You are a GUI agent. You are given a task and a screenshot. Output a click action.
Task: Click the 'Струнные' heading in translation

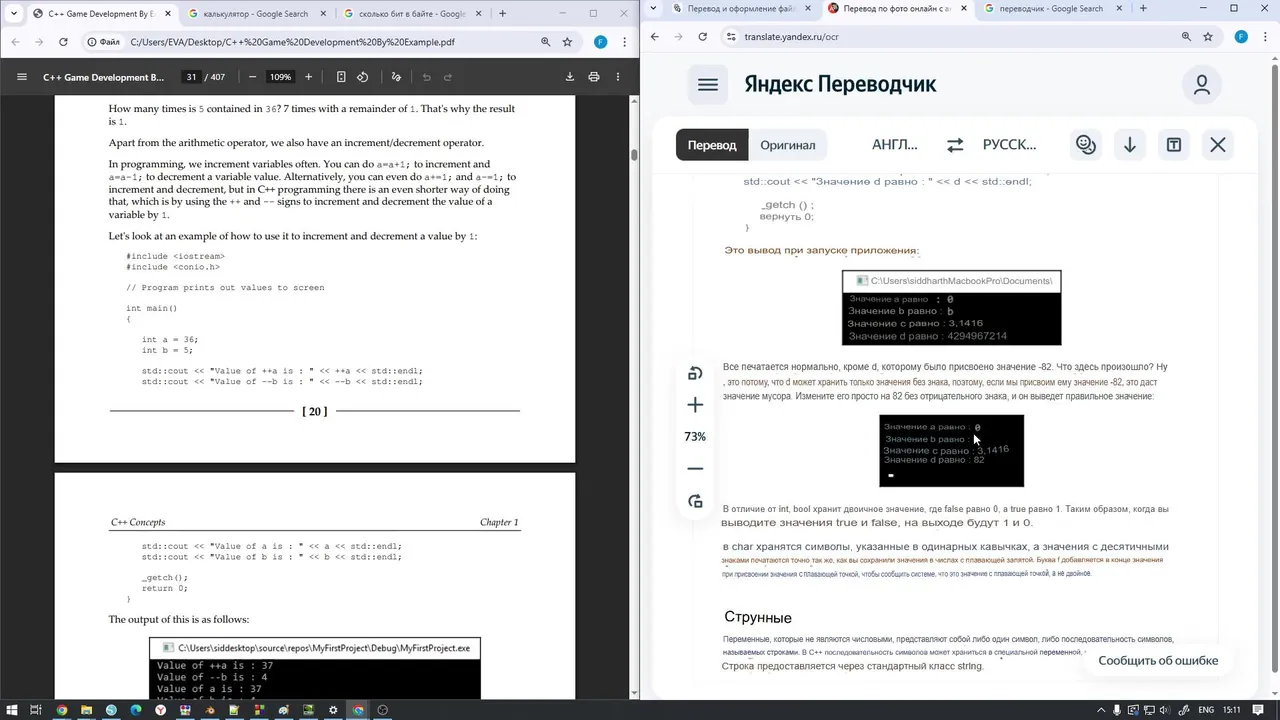point(758,617)
